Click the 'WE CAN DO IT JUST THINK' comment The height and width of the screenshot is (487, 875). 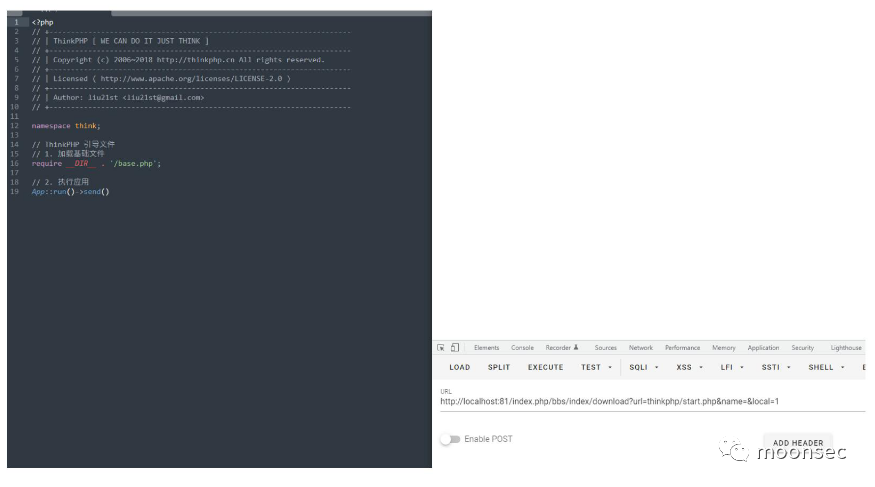tap(120, 41)
